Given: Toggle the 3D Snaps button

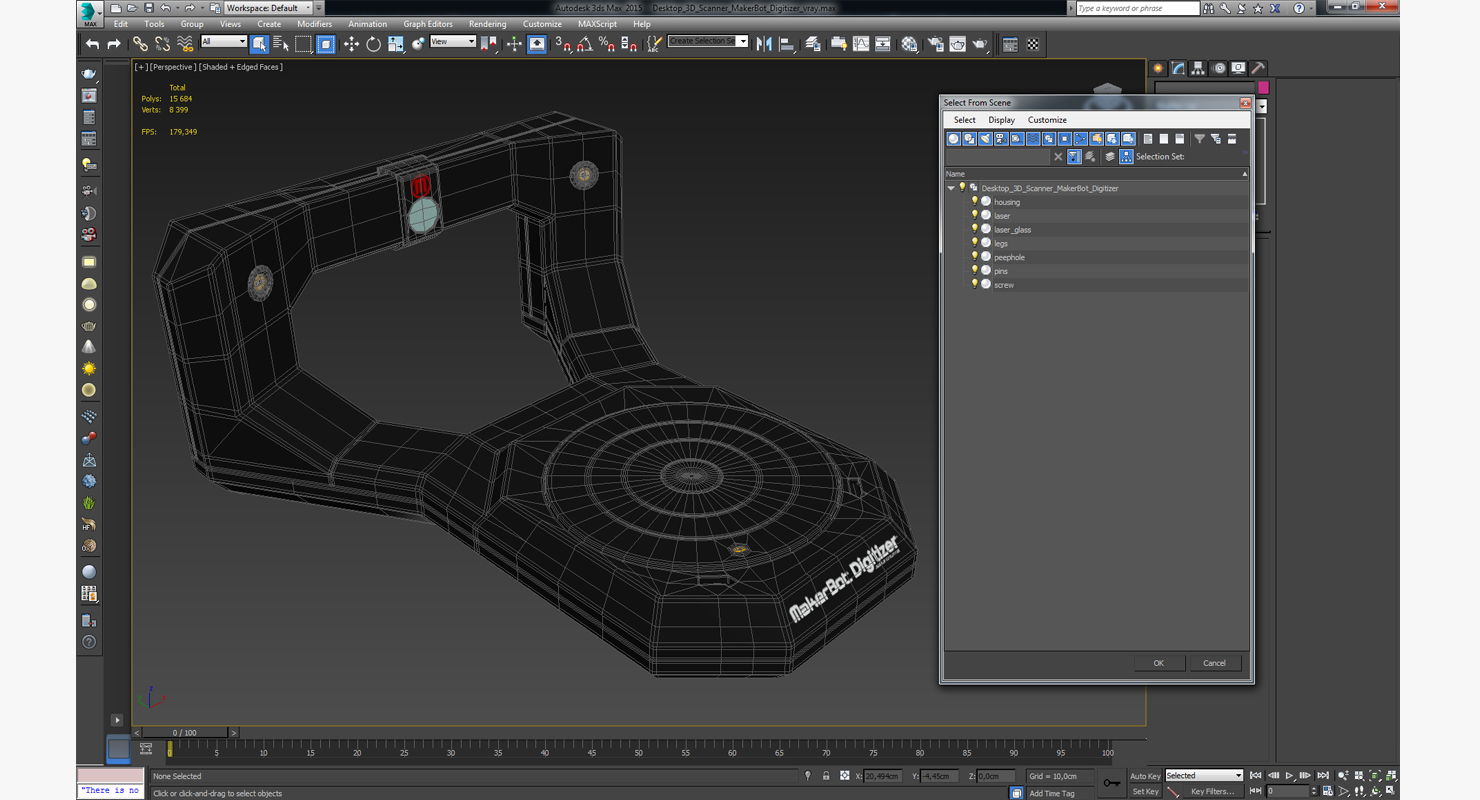Looking at the screenshot, I should point(562,43).
